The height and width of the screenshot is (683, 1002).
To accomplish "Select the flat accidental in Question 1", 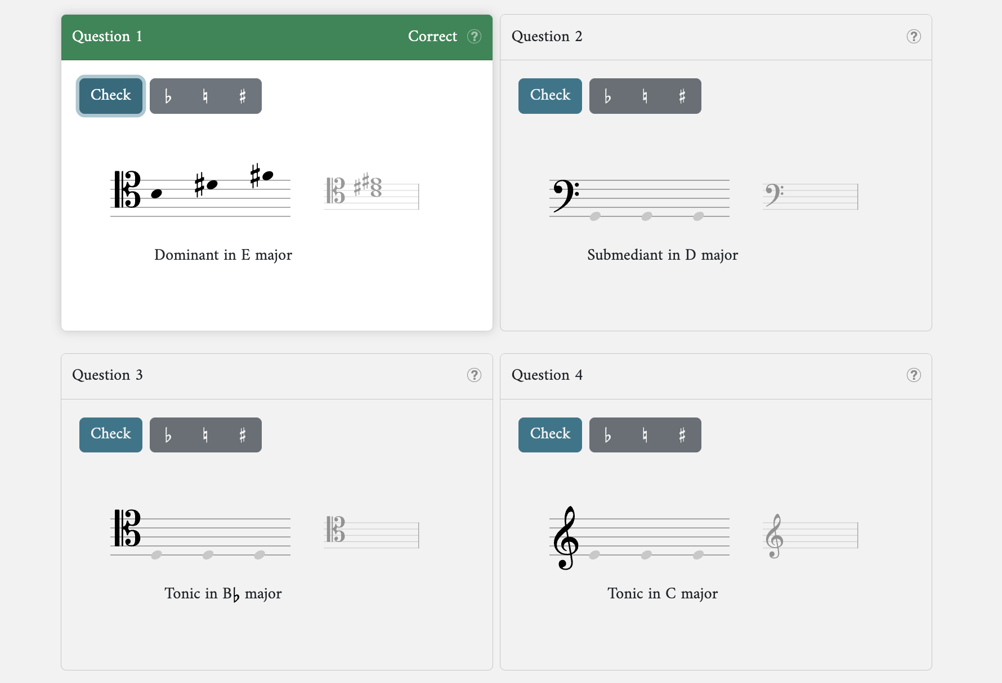I will [168, 96].
